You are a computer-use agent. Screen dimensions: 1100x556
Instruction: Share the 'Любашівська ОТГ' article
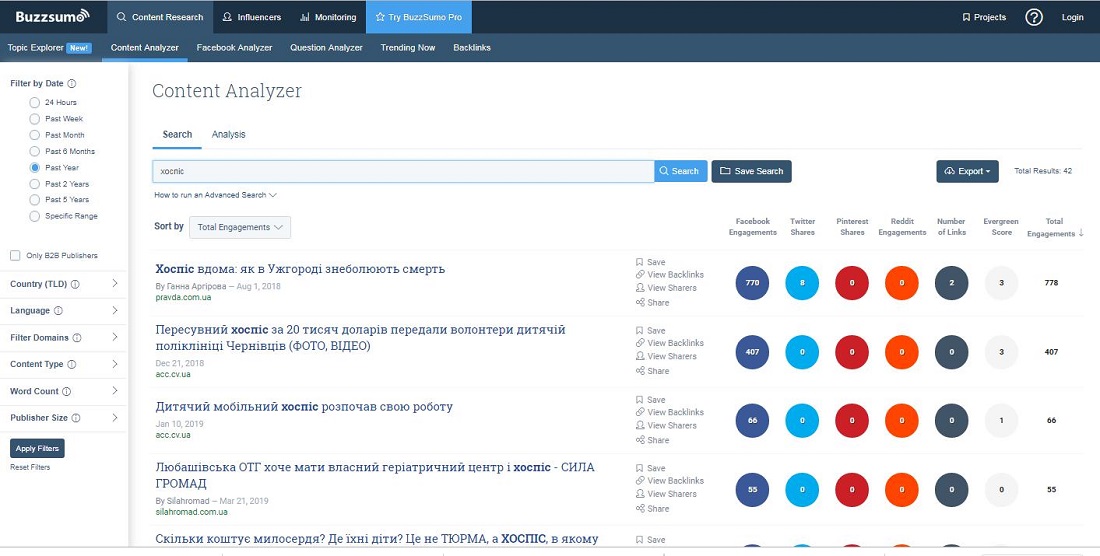652,508
